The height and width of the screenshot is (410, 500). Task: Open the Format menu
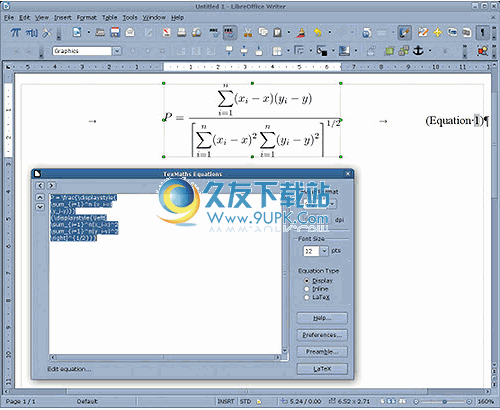coord(86,17)
